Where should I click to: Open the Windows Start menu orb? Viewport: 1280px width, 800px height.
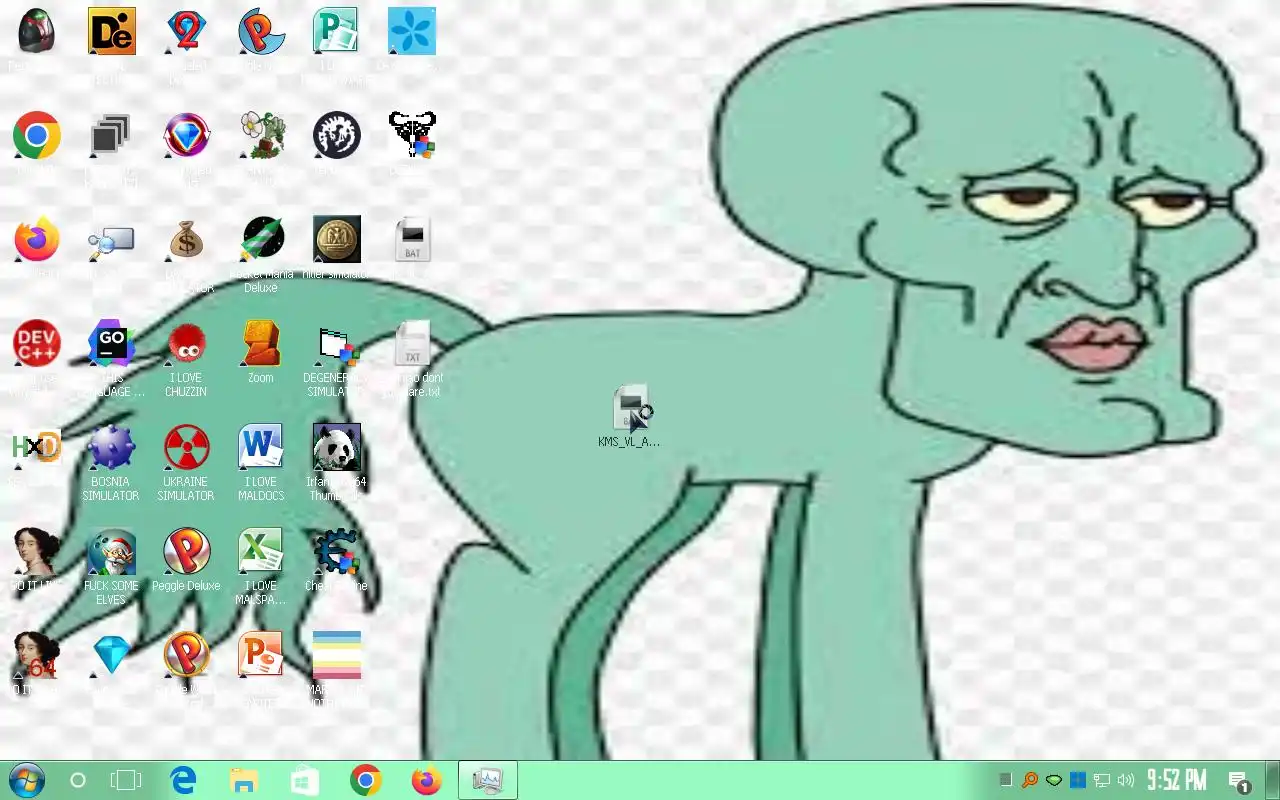(26, 780)
